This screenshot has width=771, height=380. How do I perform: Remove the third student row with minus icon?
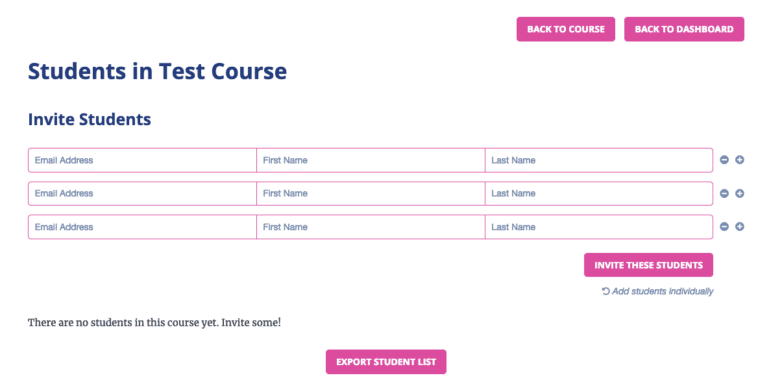[724, 227]
